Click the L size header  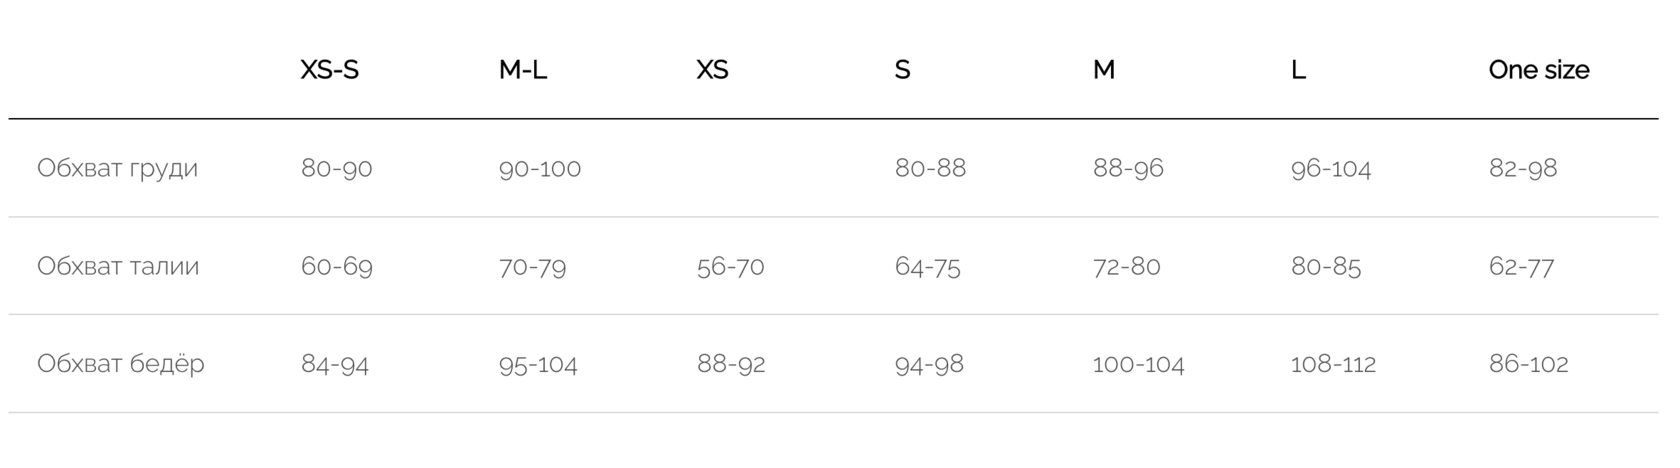click(1298, 70)
